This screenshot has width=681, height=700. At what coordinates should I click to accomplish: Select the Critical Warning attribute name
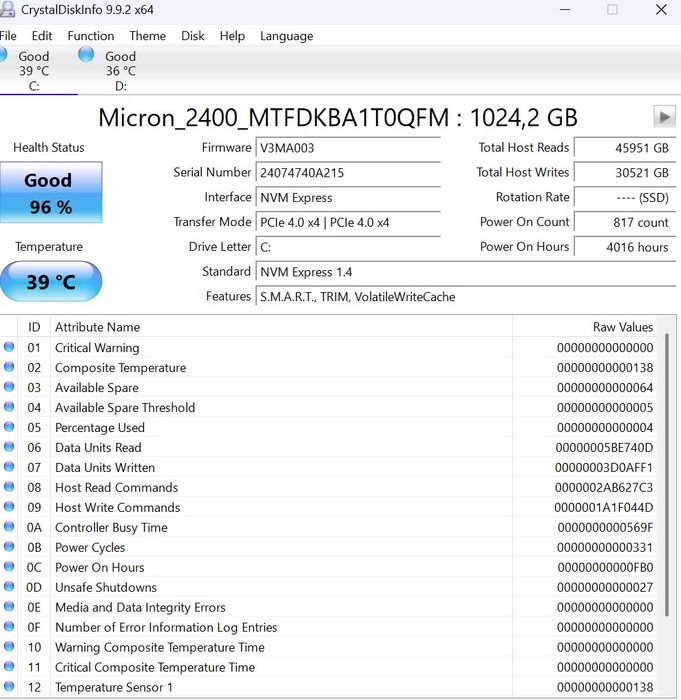[97, 348]
